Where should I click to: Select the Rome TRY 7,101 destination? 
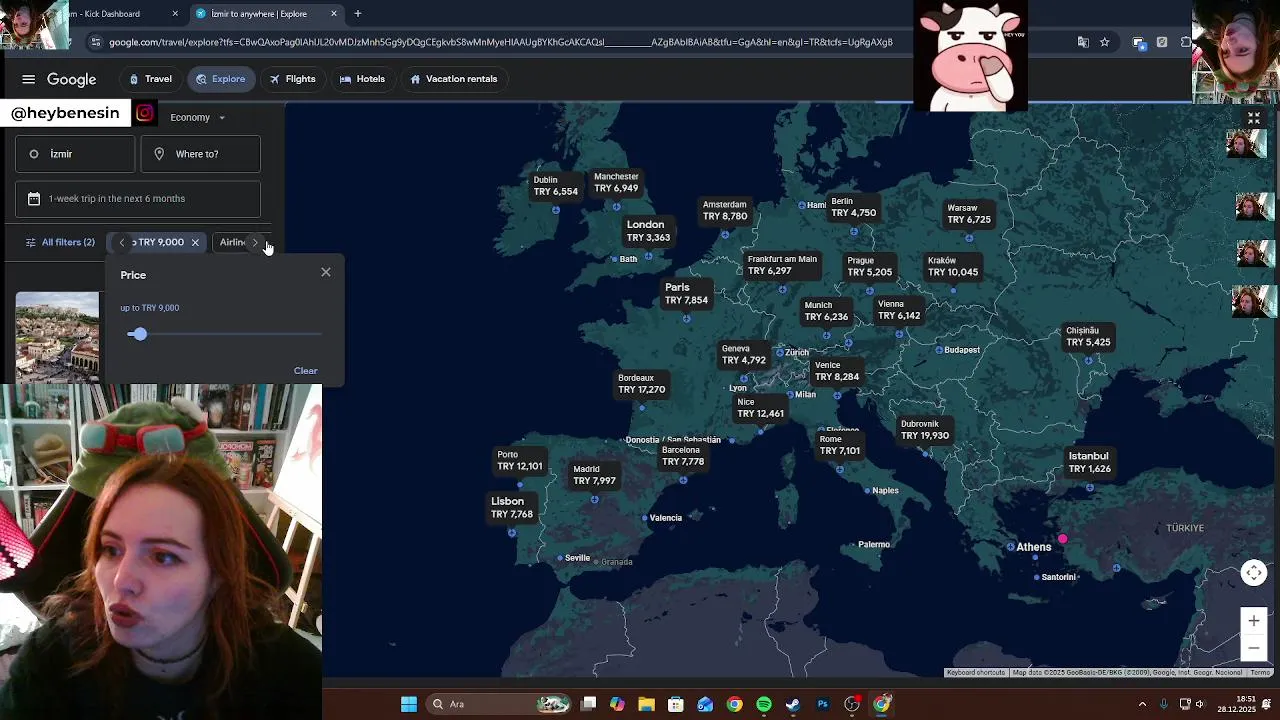point(839,445)
